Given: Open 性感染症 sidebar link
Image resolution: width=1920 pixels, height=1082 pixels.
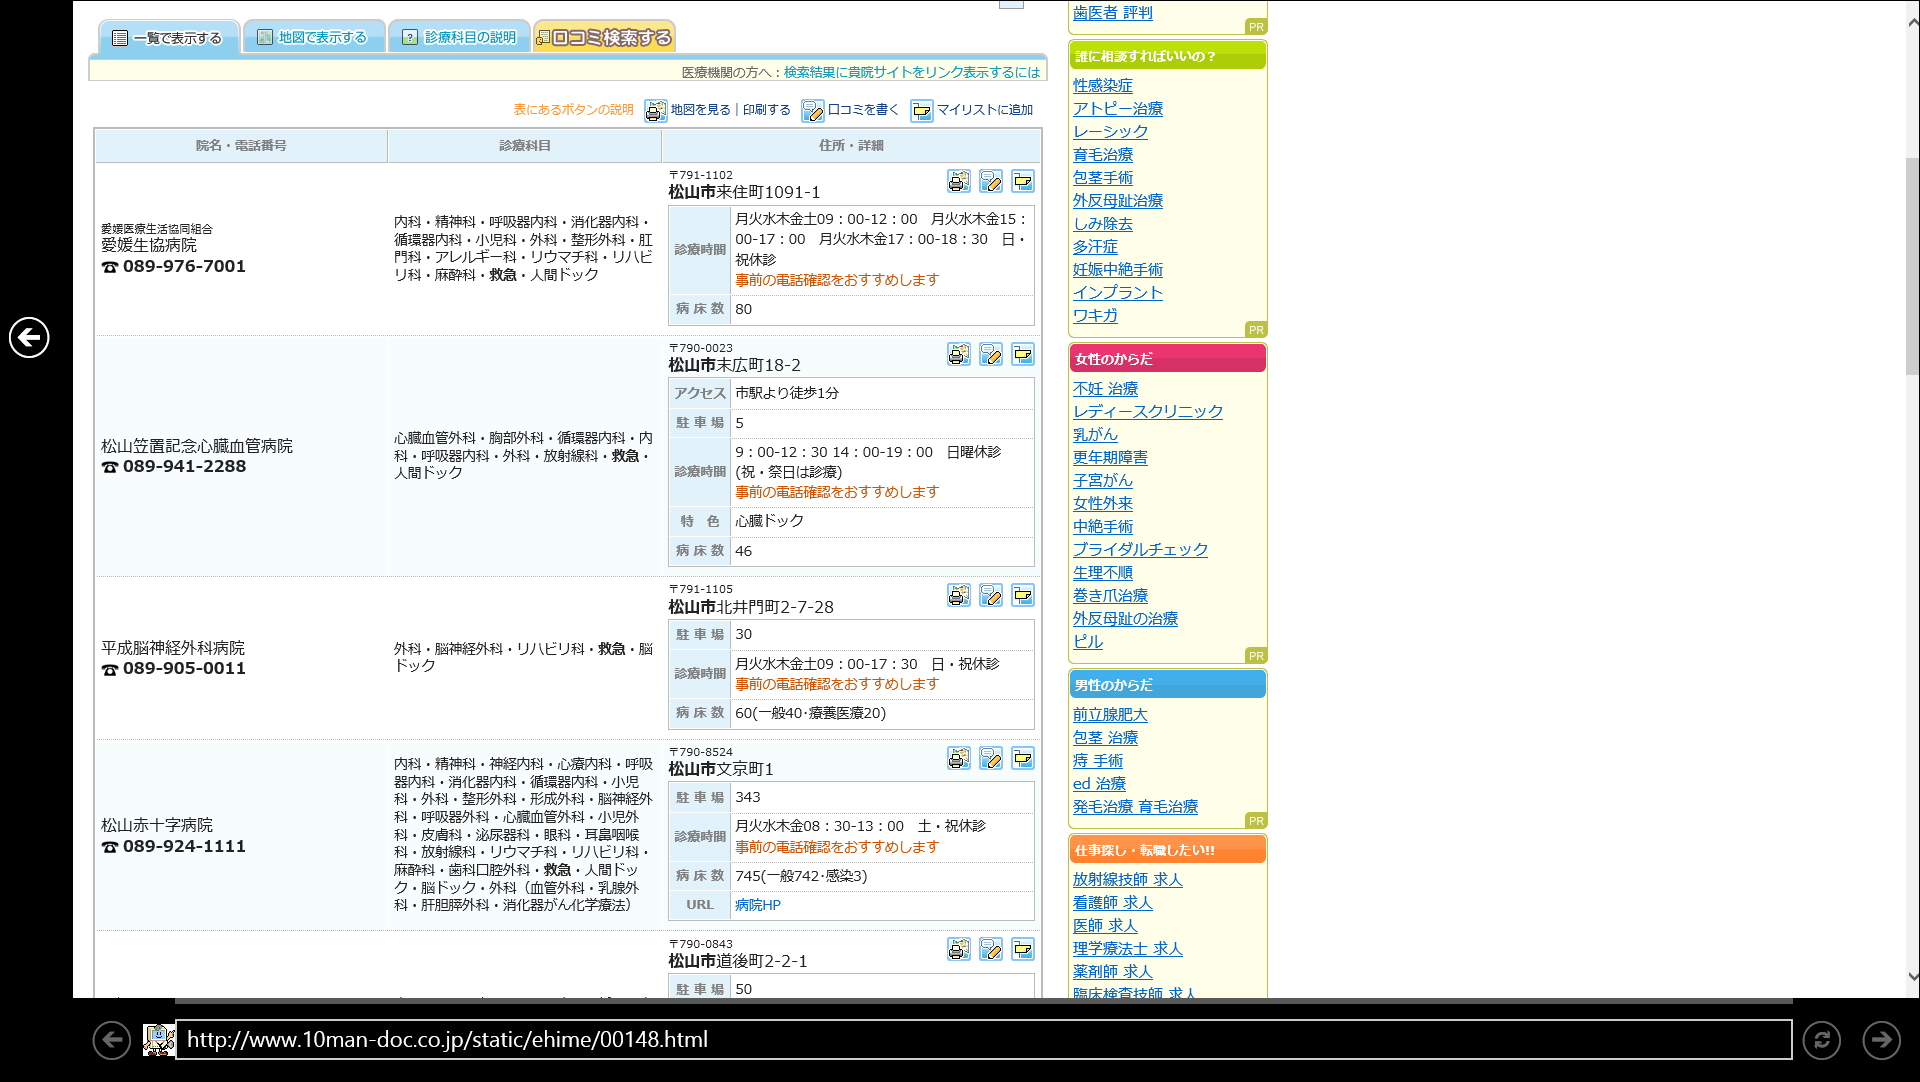Looking at the screenshot, I should [1103, 86].
